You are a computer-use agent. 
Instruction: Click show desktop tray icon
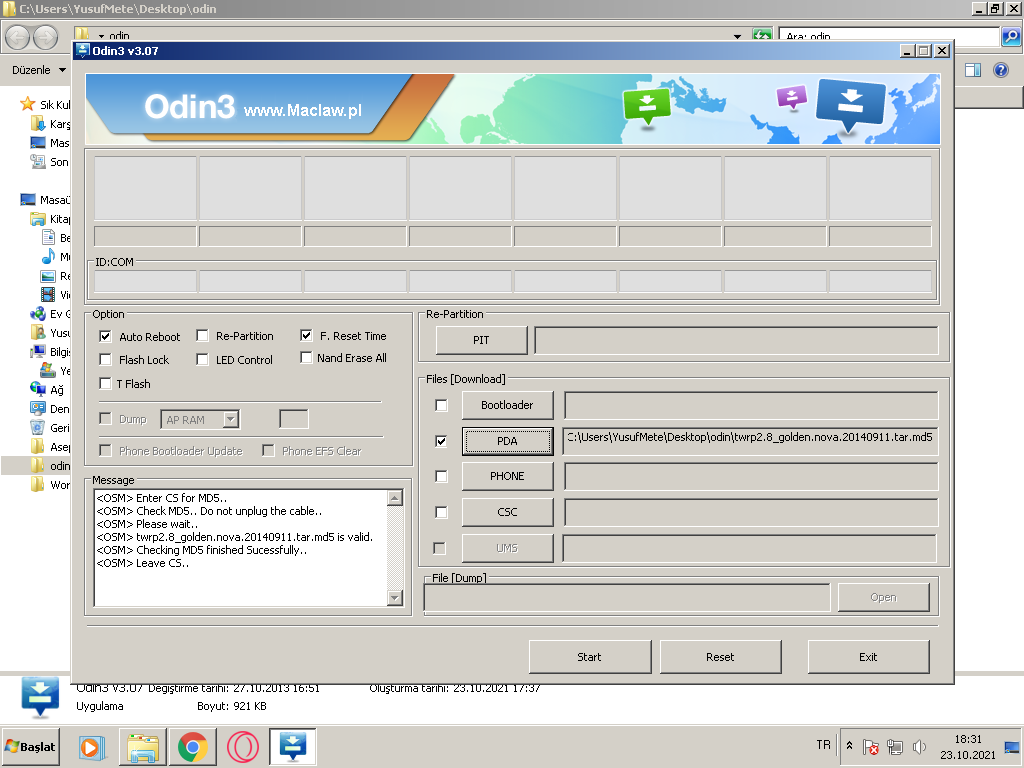[1012, 747]
